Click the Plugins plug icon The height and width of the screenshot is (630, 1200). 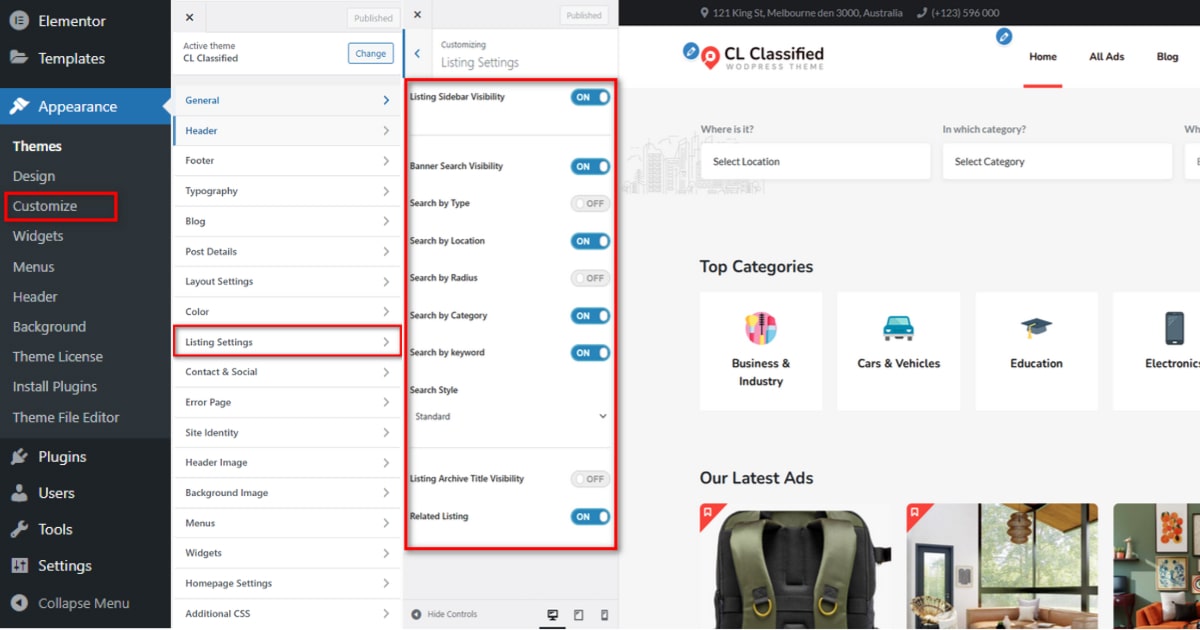(19, 457)
